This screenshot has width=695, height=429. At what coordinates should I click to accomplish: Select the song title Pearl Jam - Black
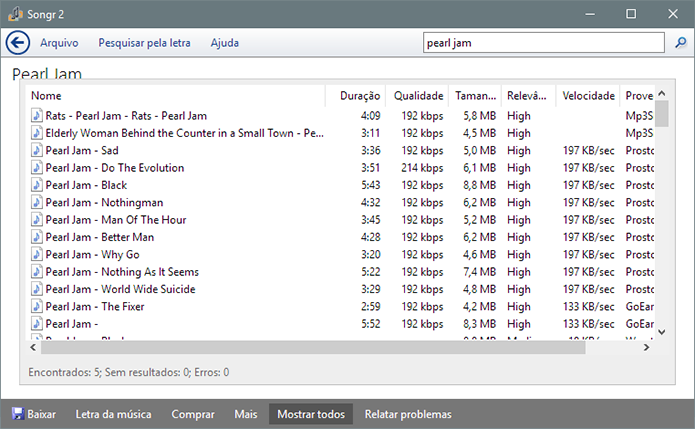86,185
